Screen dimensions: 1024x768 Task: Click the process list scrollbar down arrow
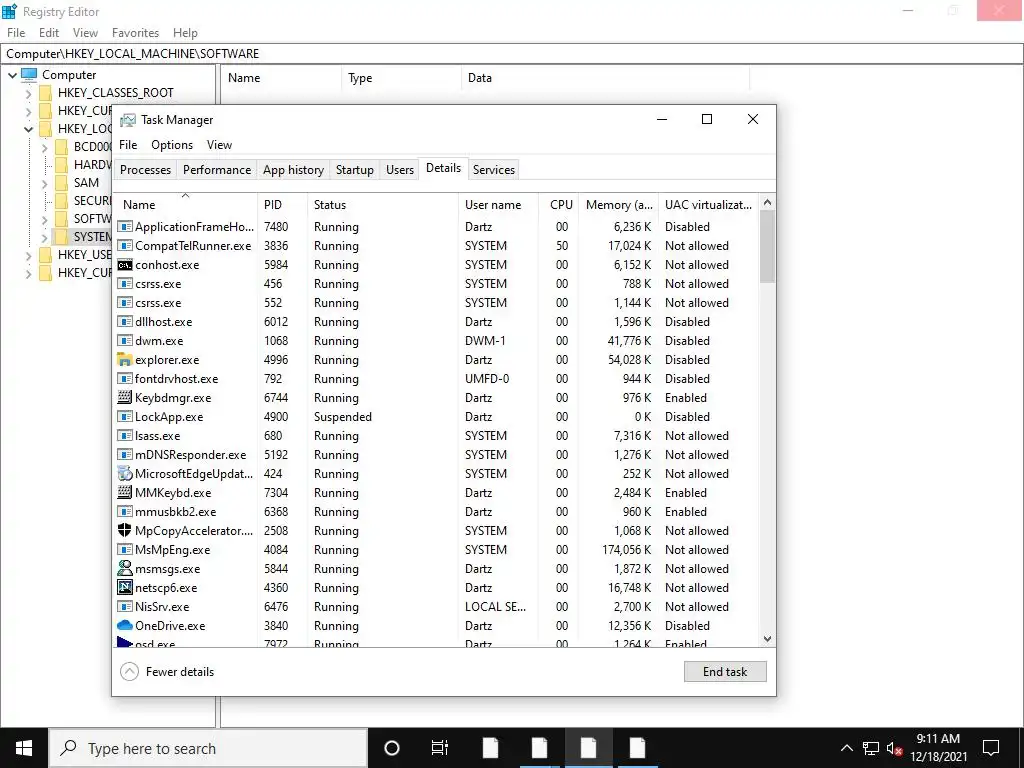(767, 639)
